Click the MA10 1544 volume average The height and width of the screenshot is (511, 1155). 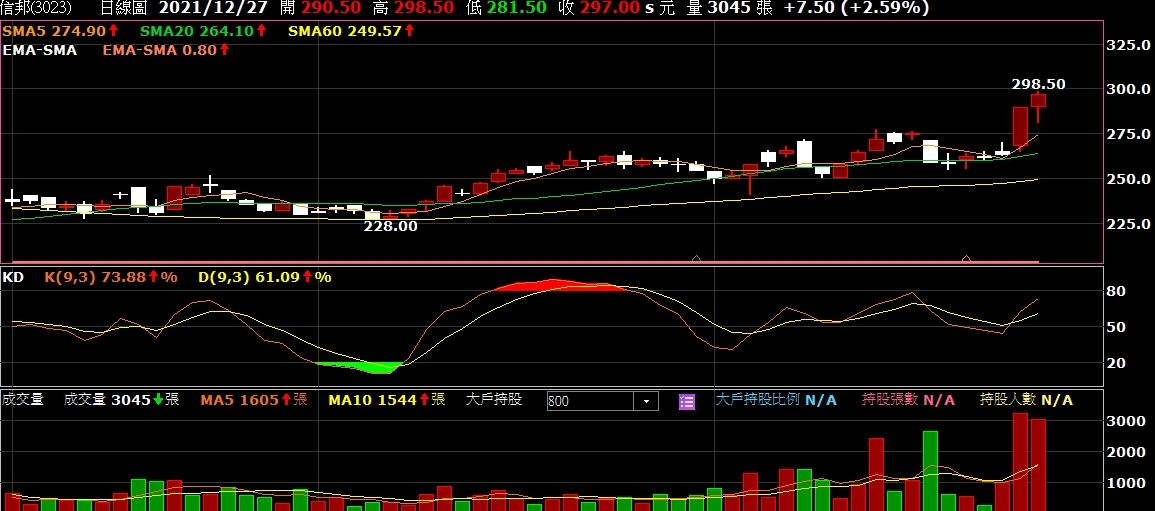pyautogui.click(x=387, y=400)
